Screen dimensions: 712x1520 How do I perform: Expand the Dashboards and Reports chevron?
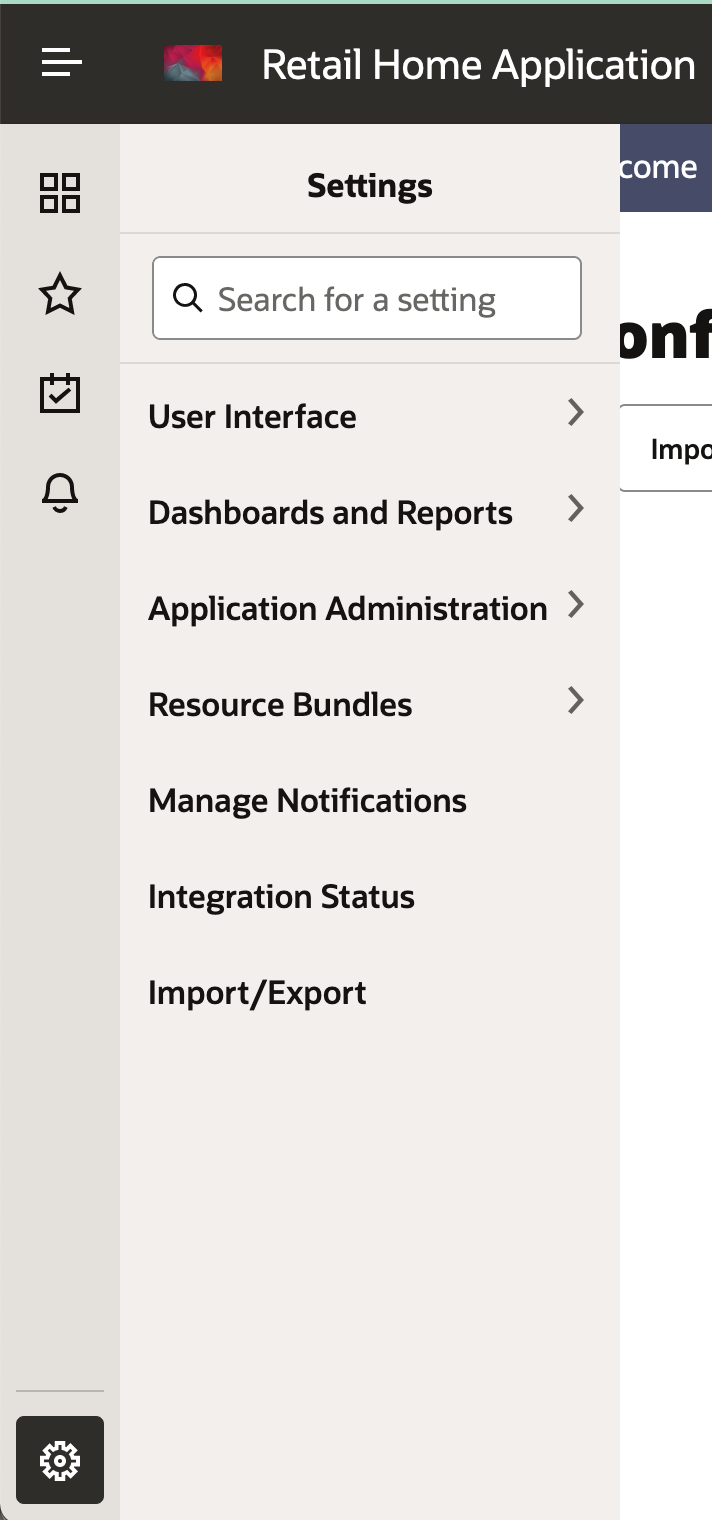coord(575,509)
